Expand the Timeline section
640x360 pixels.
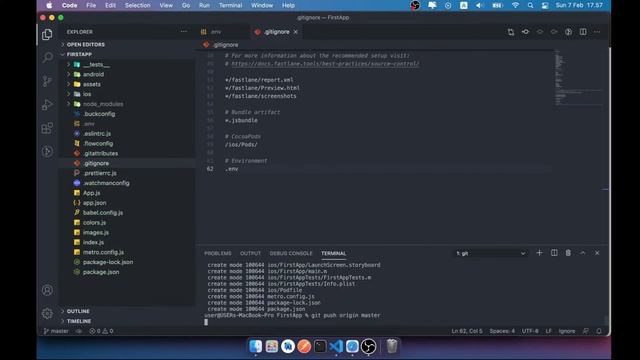point(79,321)
